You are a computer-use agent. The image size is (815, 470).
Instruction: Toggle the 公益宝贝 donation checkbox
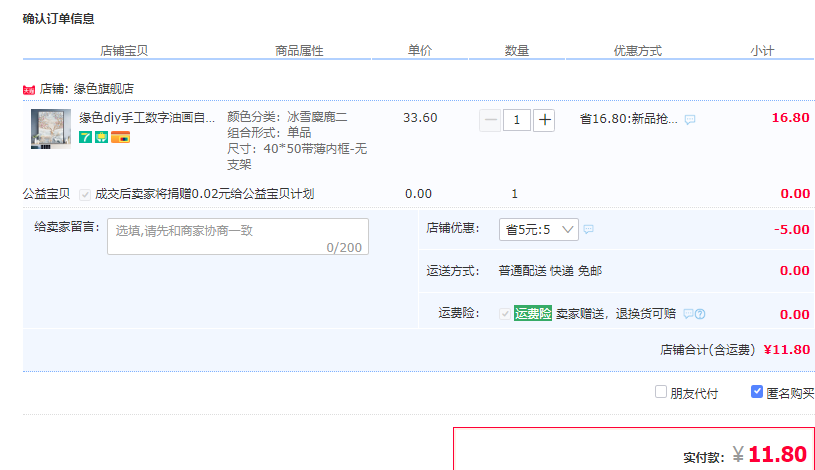[x=85, y=194]
